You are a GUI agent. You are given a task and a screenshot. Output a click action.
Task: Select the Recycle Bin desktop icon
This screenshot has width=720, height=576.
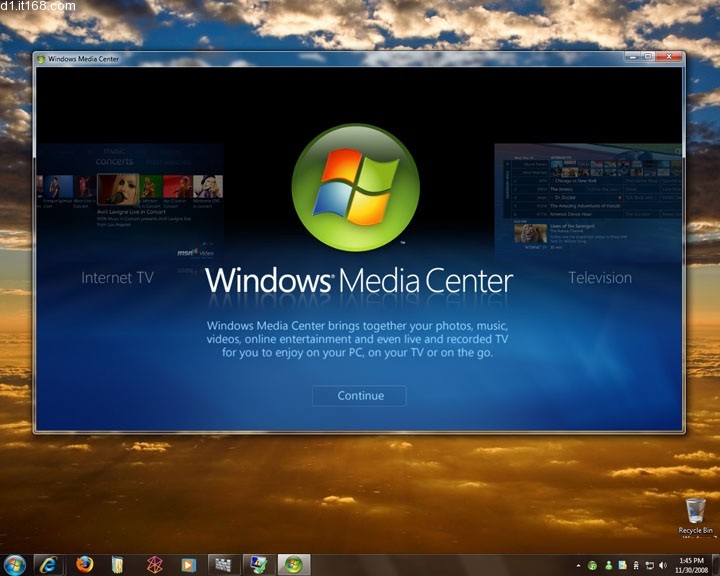[x=695, y=516]
